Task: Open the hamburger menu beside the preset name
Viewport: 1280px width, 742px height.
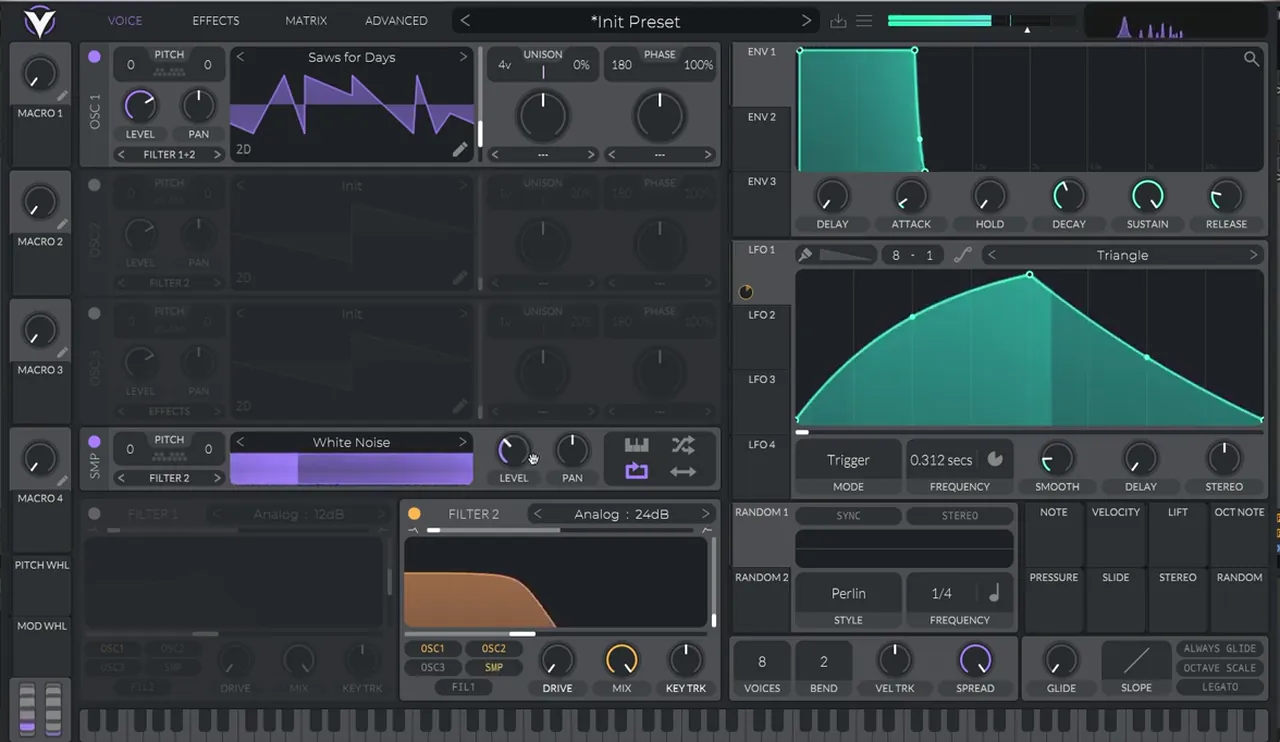Action: pyautogui.click(x=864, y=21)
